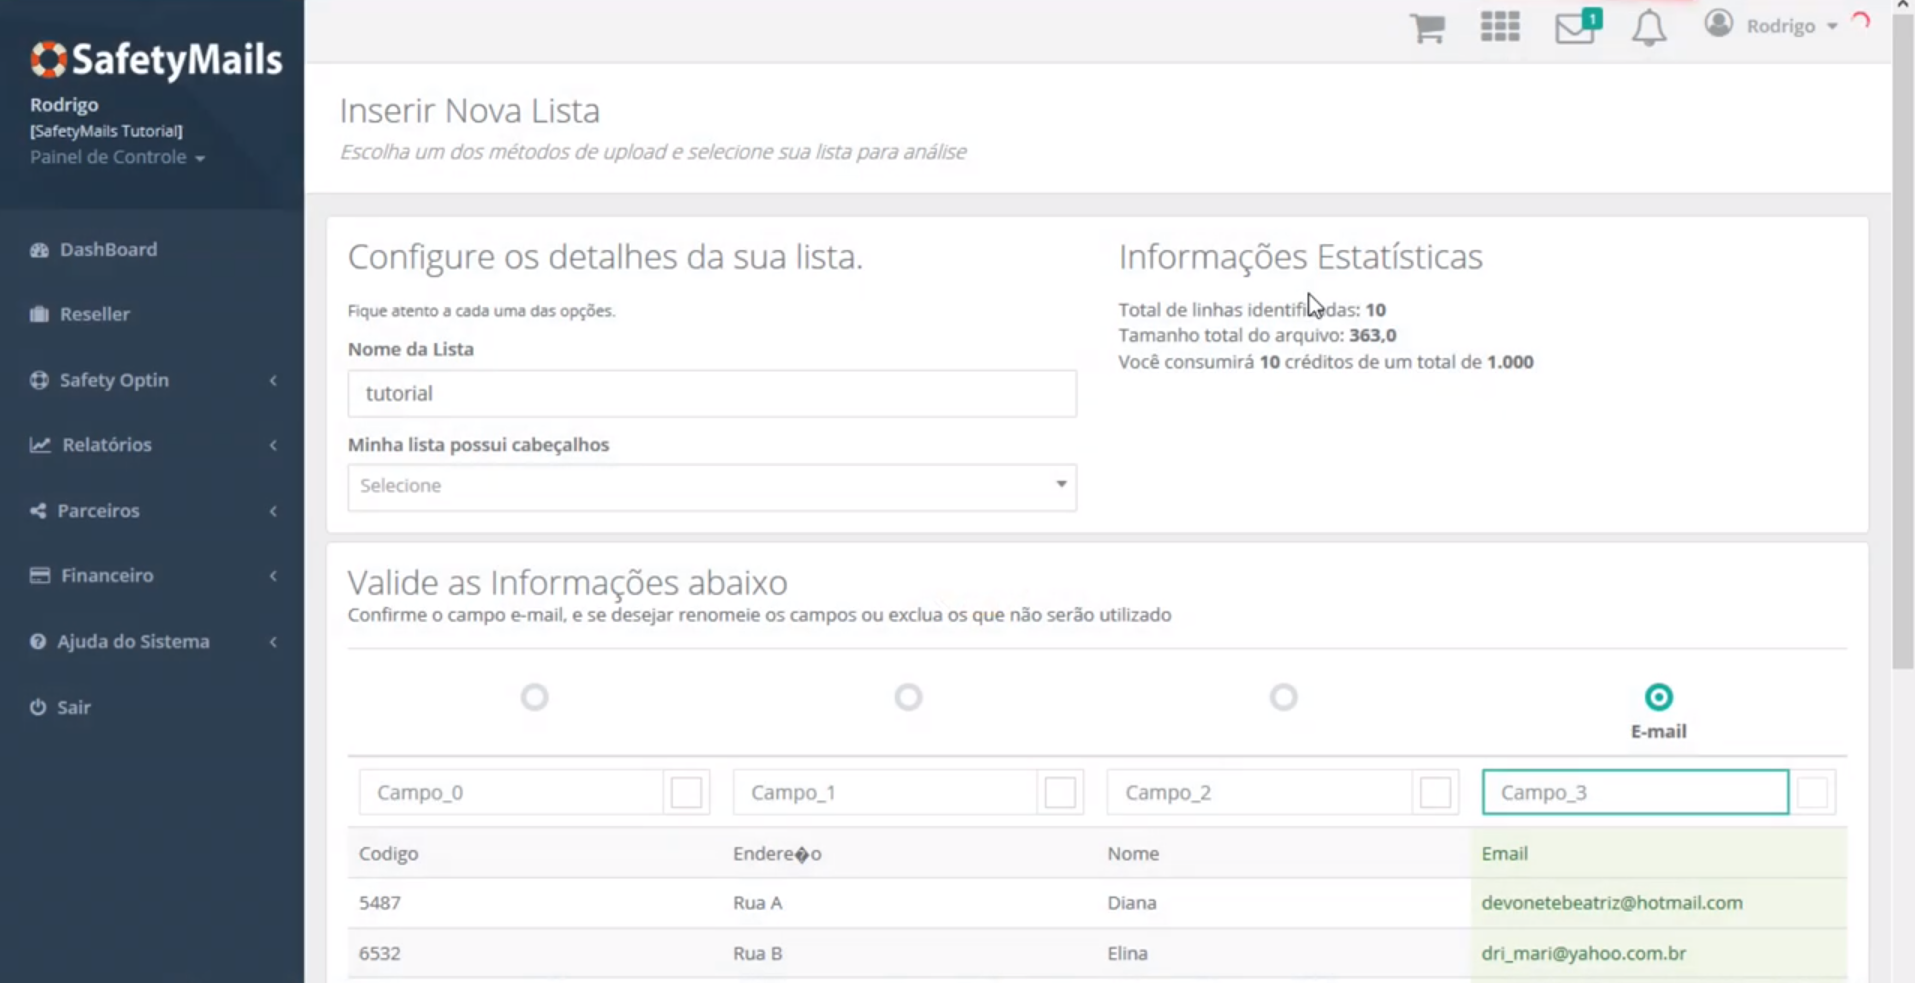Viewport: 1915px width, 983px height.
Task: Click the Campo_0 name field
Action: click(x=511, y=793)
